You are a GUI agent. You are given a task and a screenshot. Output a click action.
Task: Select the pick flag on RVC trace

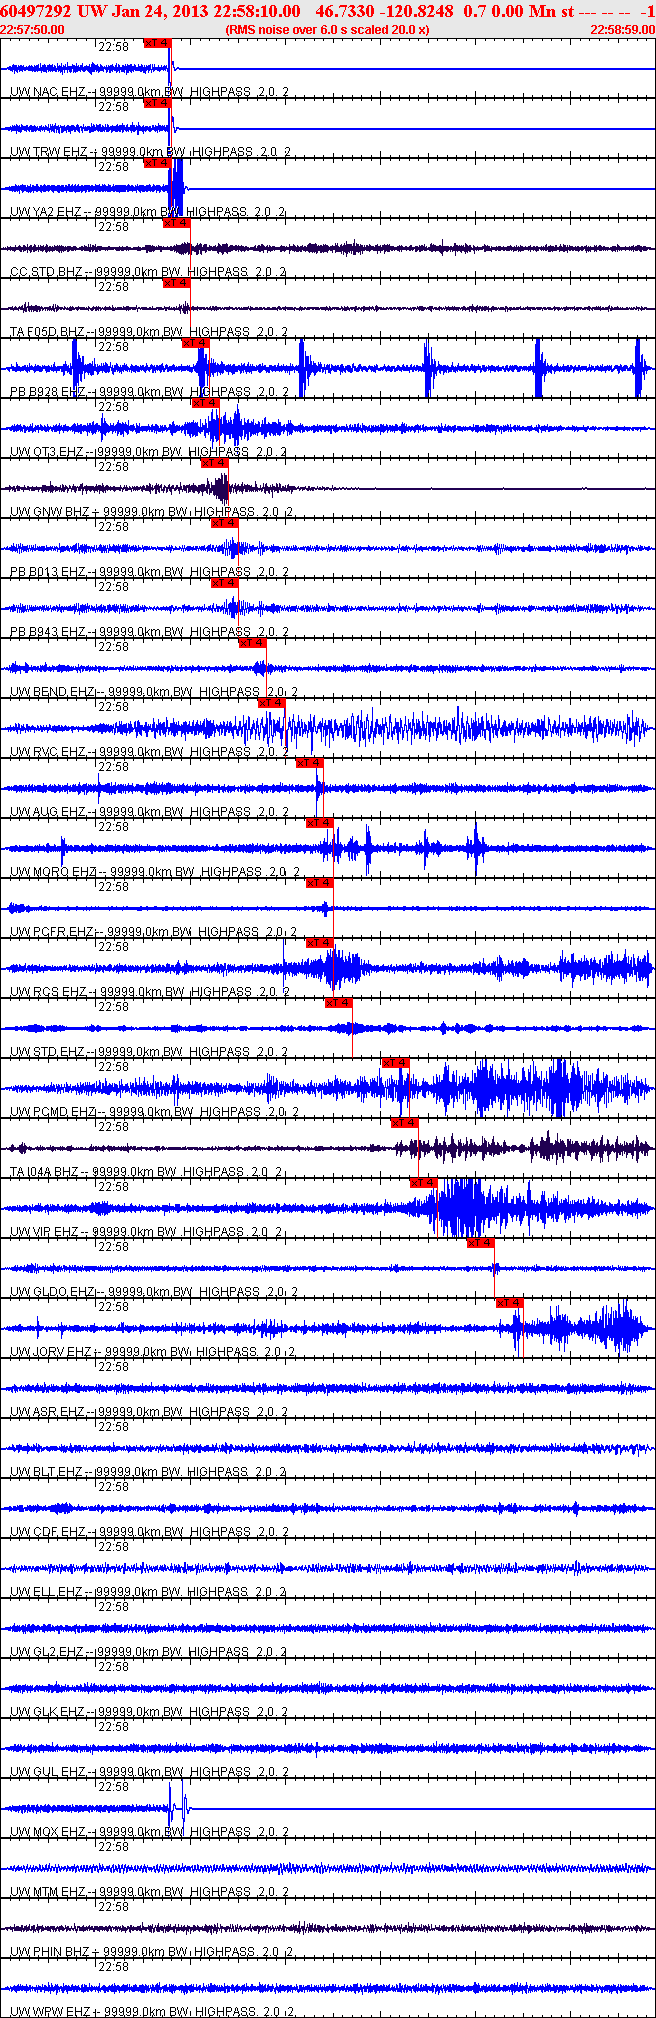point(271,703)
